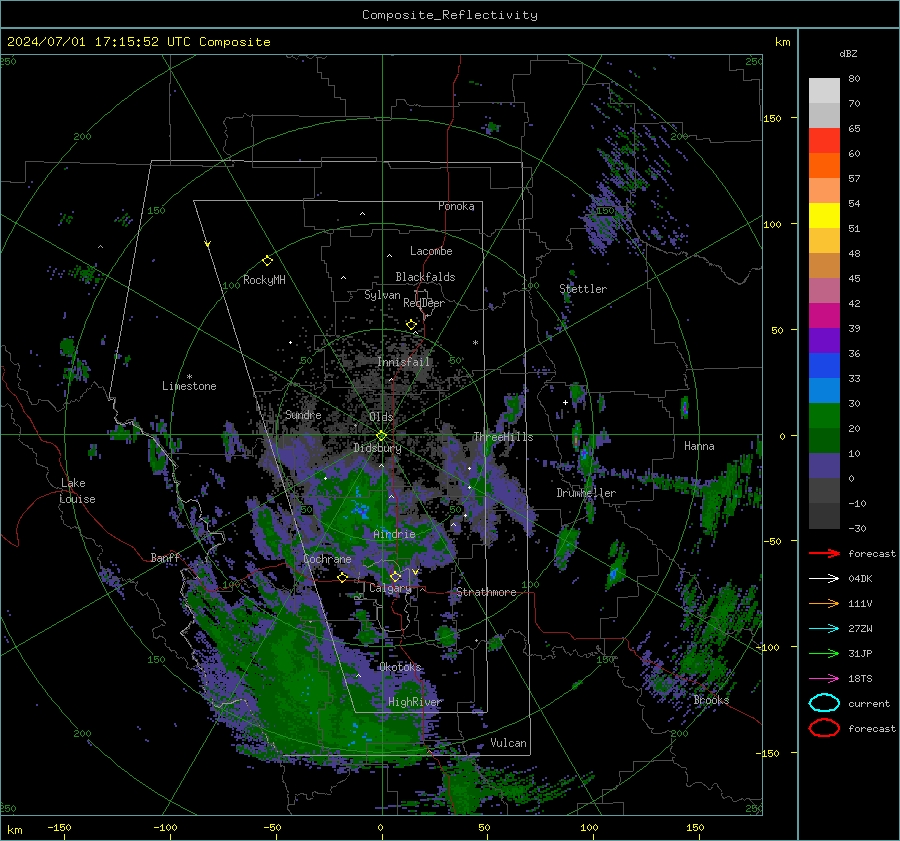Click the 18TS legend text
Screen dimensions: 900x841
tap(860, 679)
